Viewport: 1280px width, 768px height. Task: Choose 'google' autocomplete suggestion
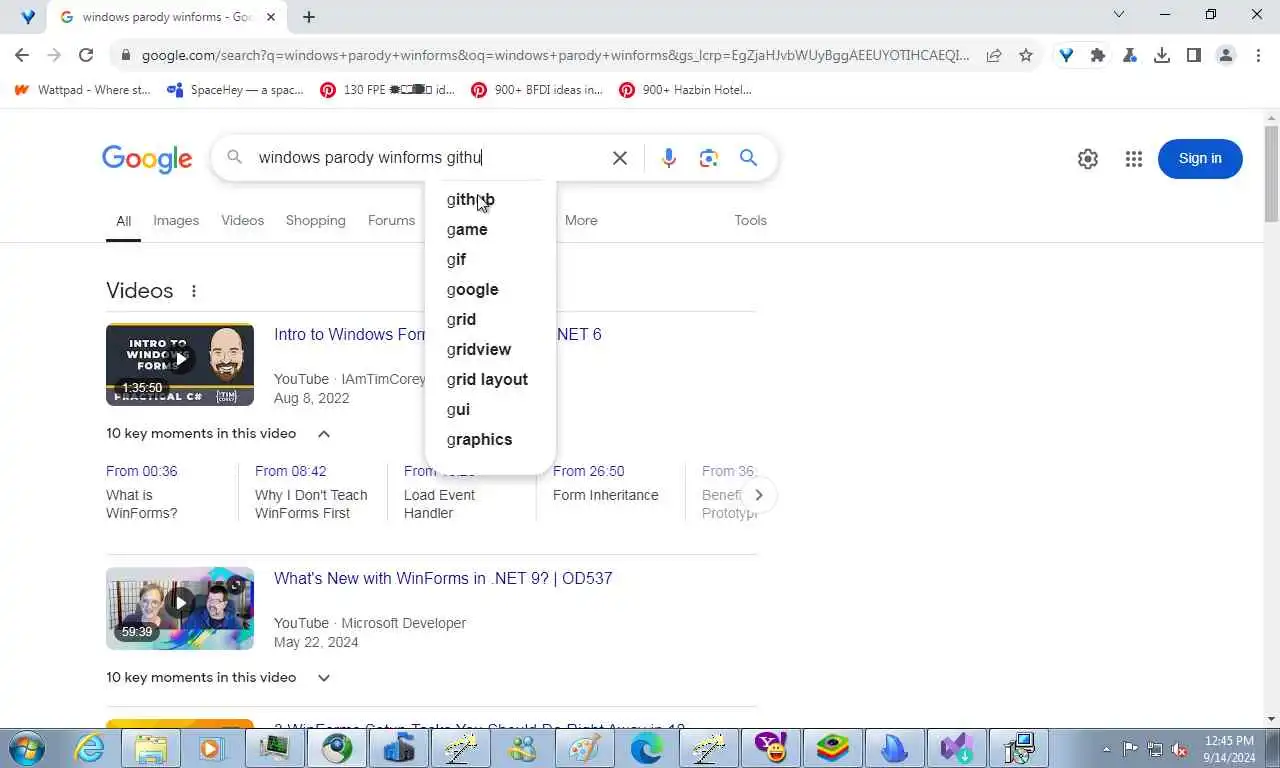pyautogui.click(x=490, y=289)
